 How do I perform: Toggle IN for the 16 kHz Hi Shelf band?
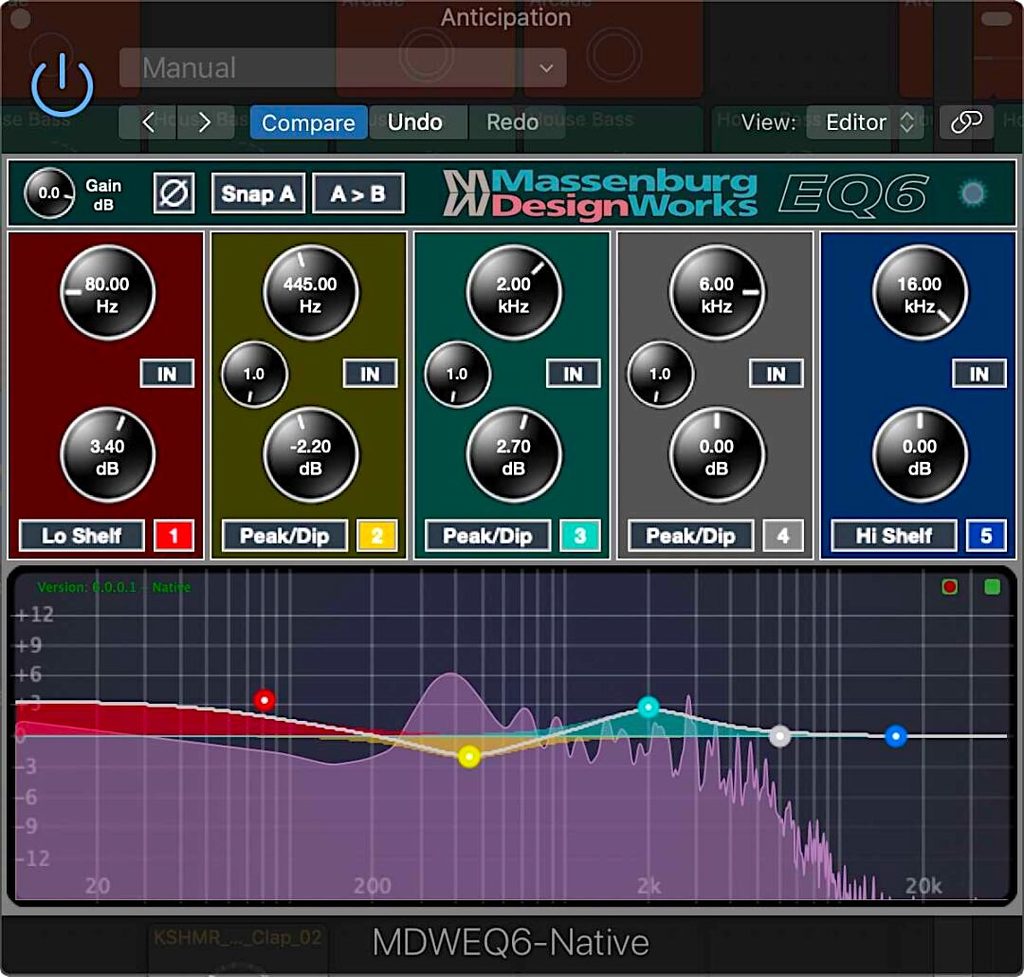click(x=979, y=374)
